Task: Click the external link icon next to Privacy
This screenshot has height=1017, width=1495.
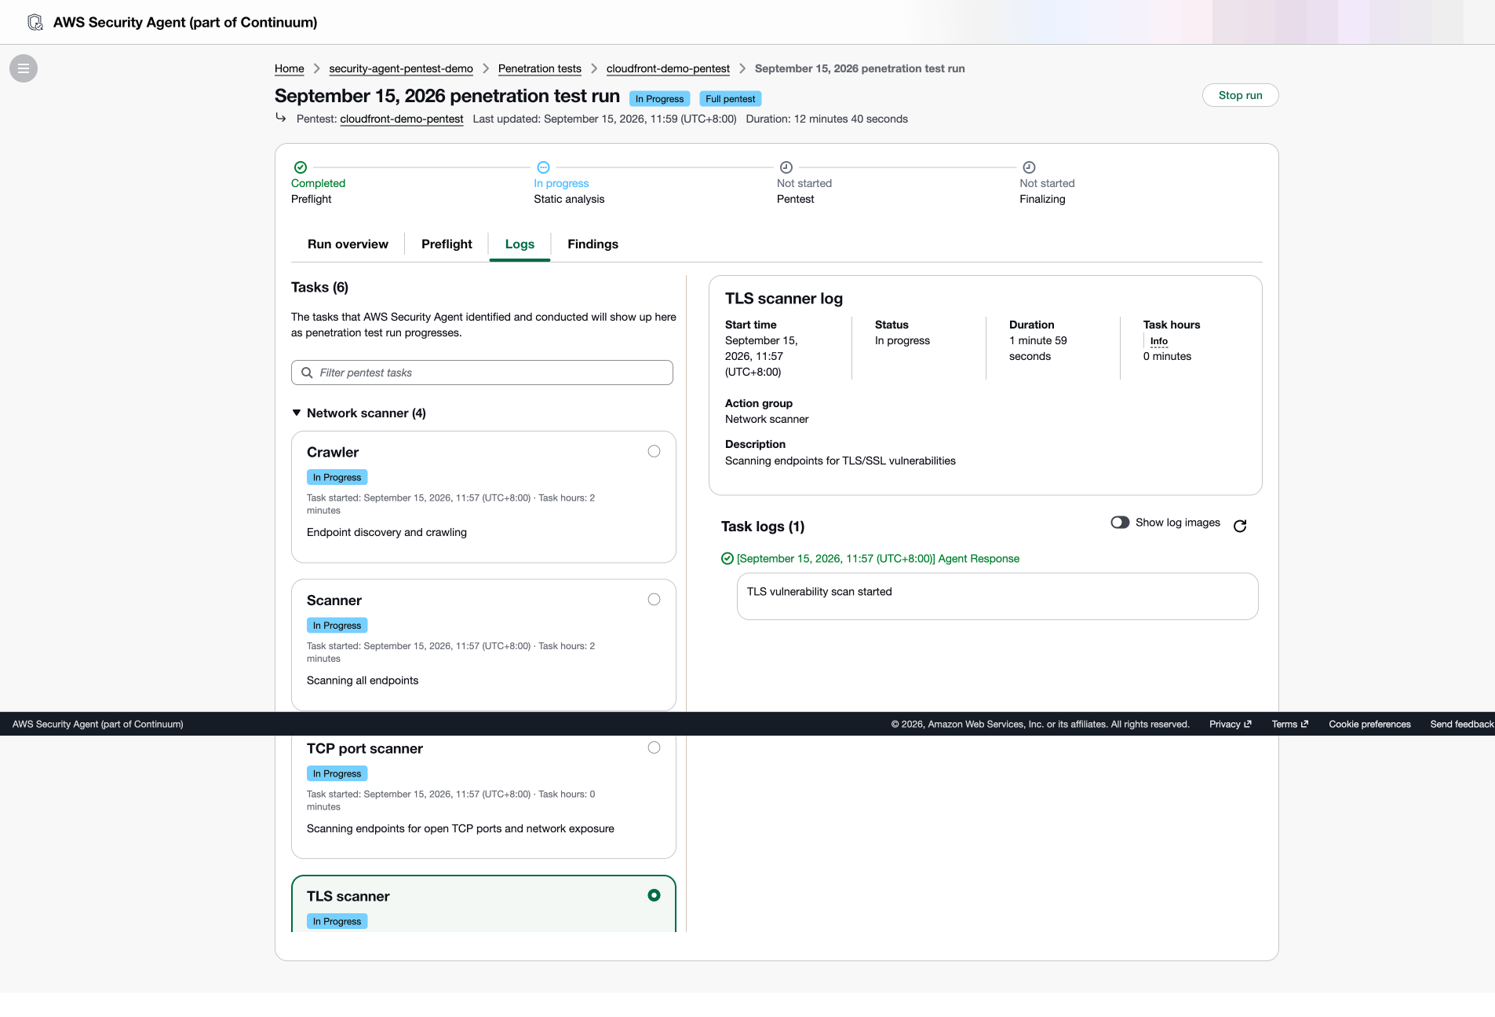Action: point(1247,724)
